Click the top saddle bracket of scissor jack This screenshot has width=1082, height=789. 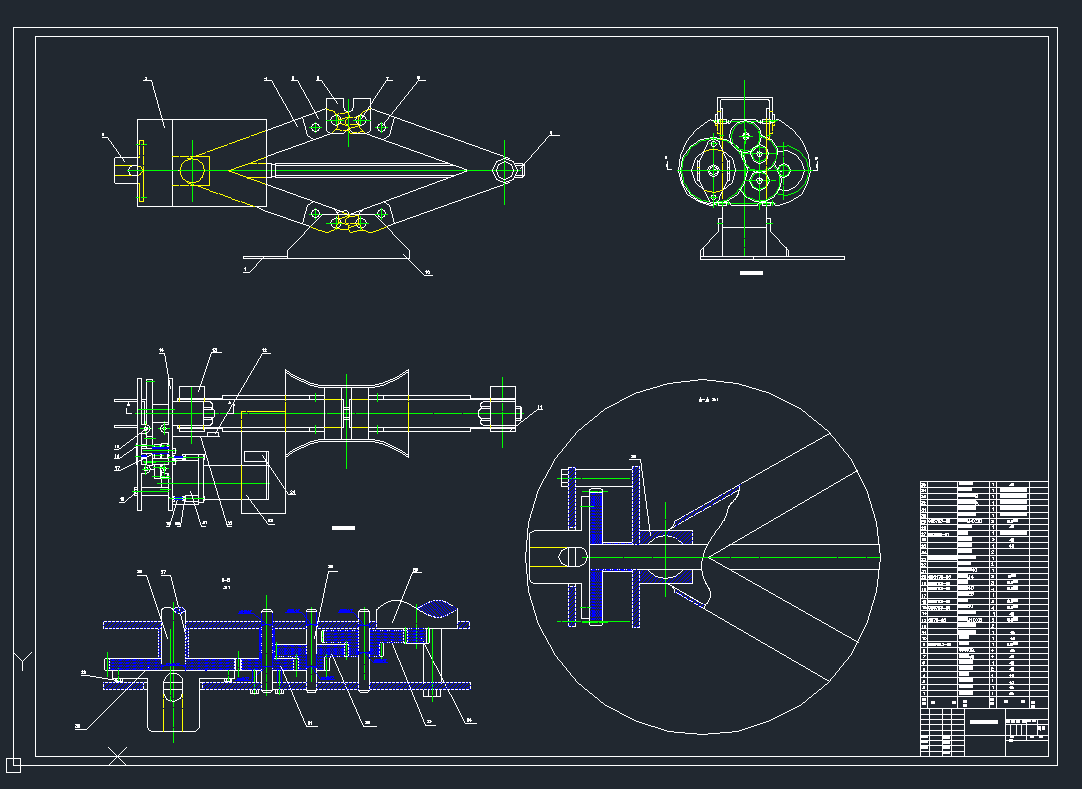(346, 107)
